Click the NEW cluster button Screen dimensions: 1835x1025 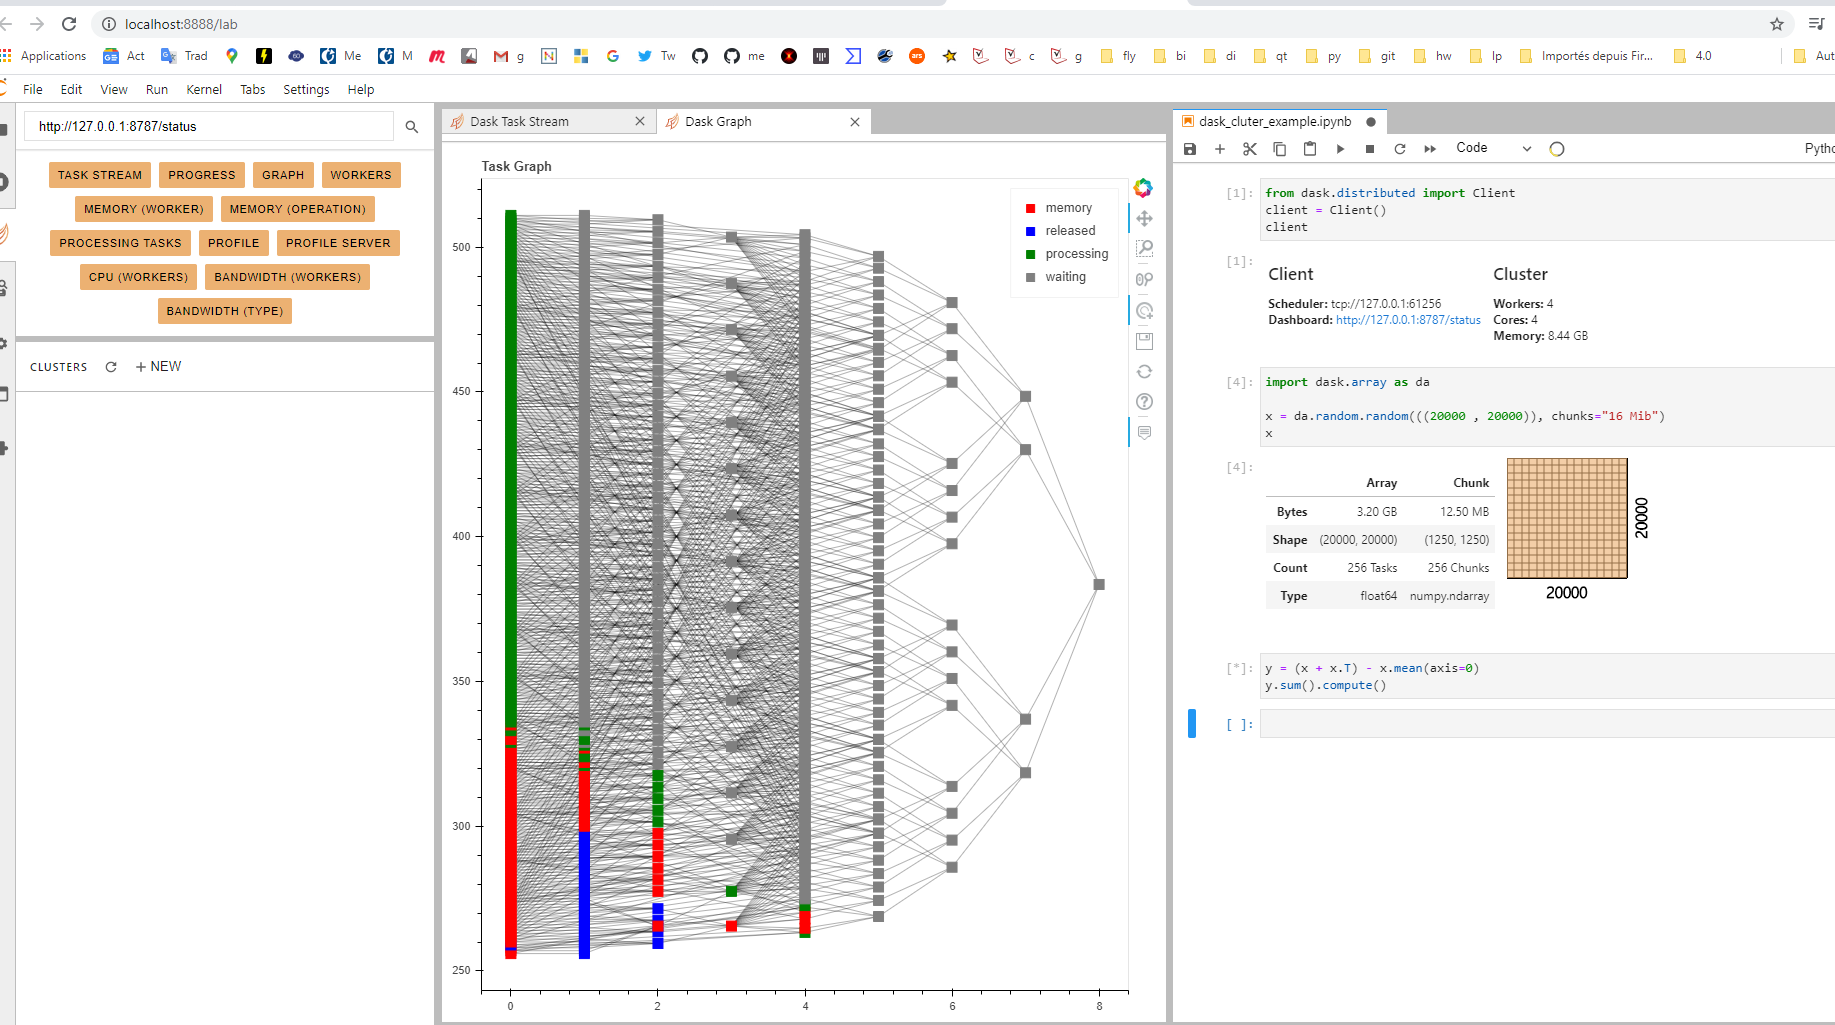[x=157, y=366]
